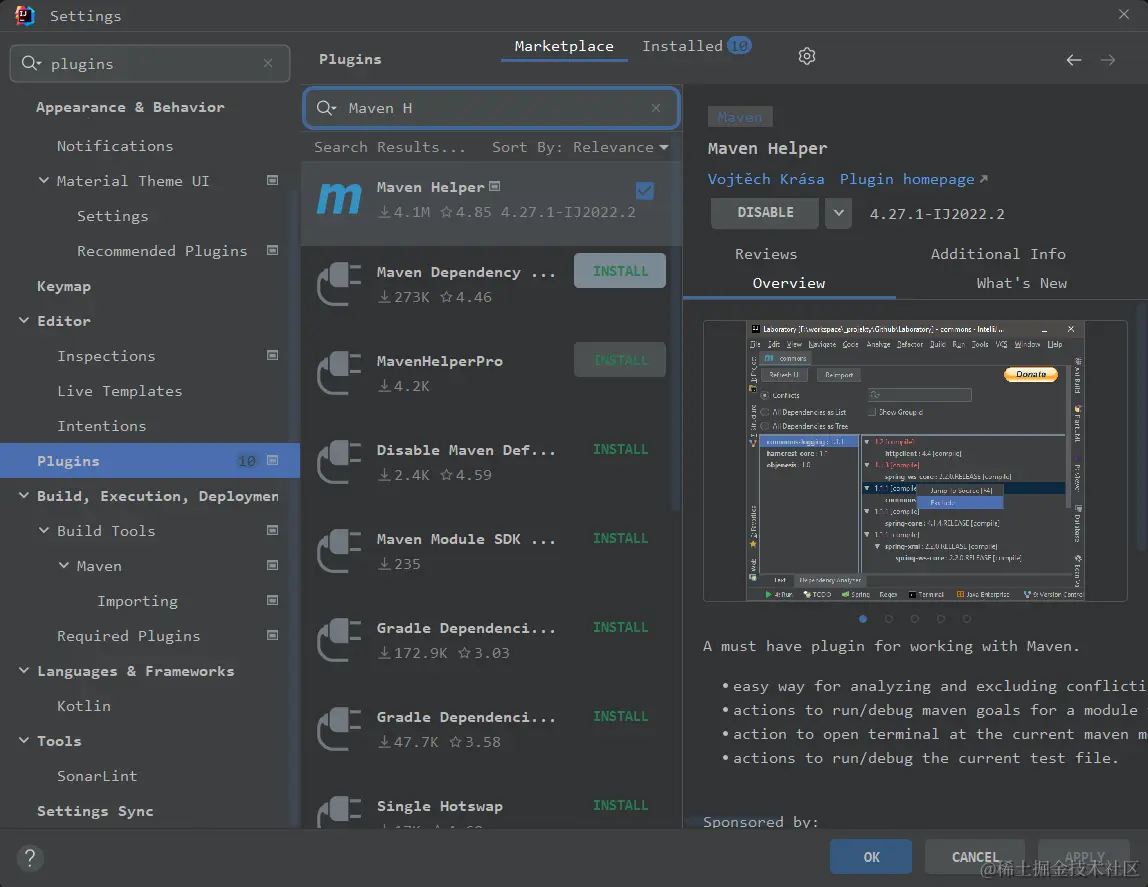Click the Maven Helper 'm' logo
This screenshot has width=1148, height=887.
tap(339, 199)
